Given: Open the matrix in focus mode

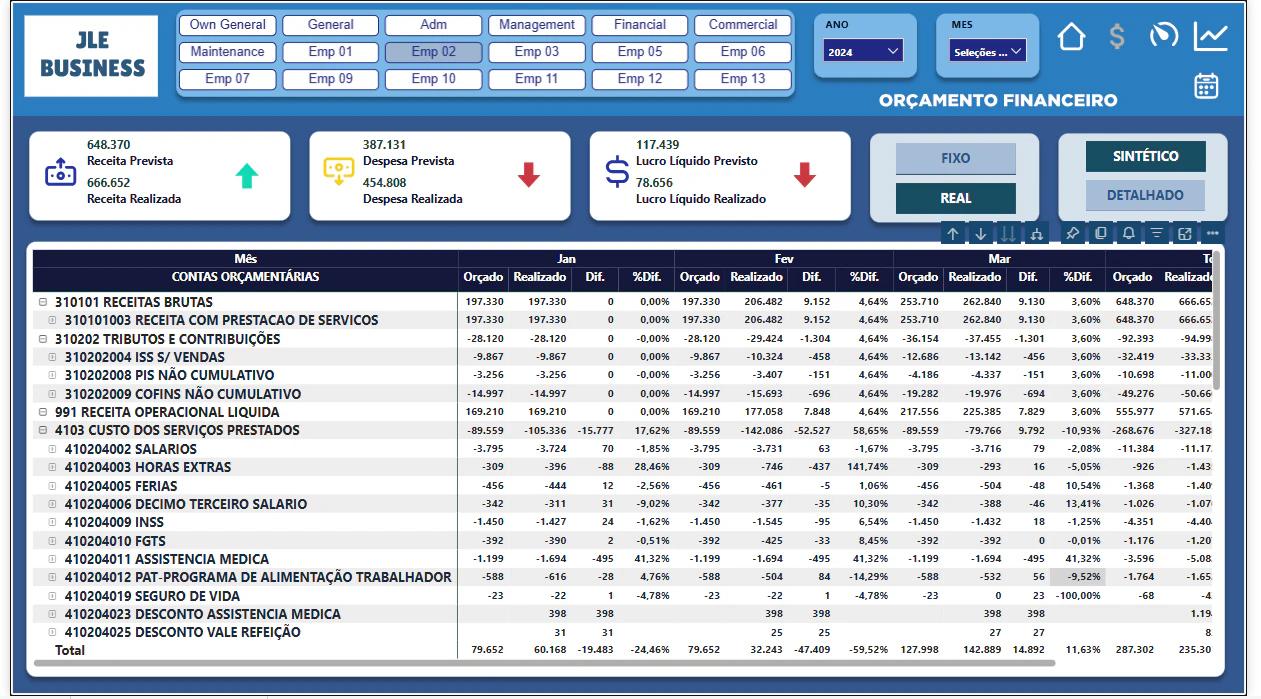Looking at the screenshot, I should click(1185, 233).
